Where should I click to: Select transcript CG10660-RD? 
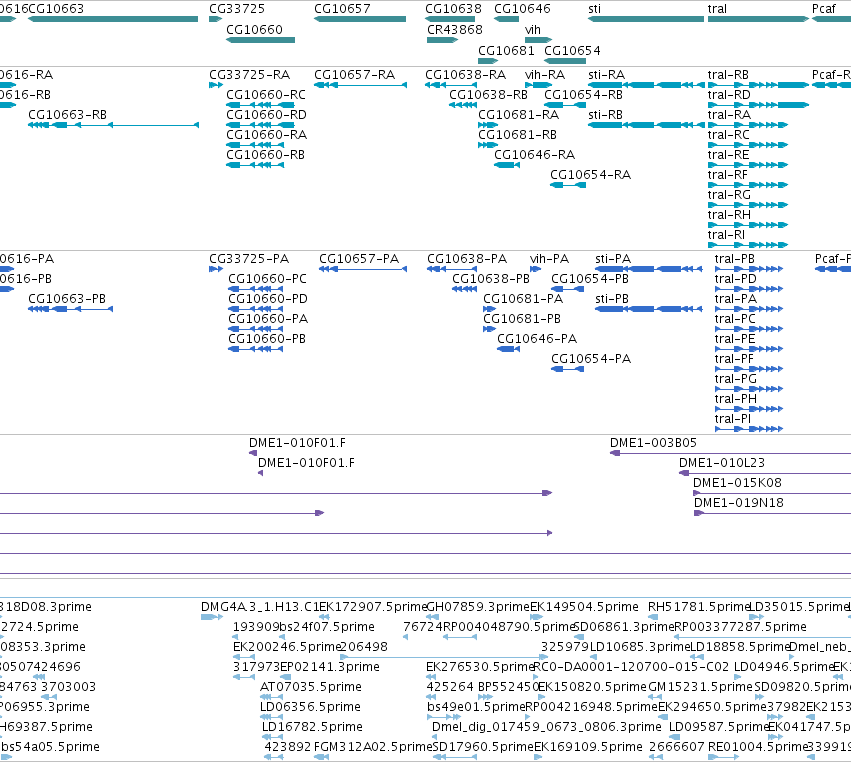point(261,125)
